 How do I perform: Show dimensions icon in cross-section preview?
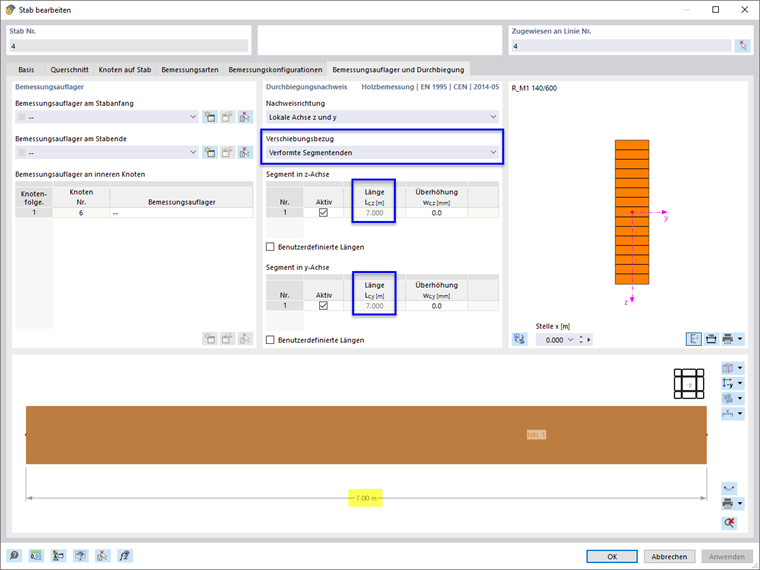click(711, 339)
